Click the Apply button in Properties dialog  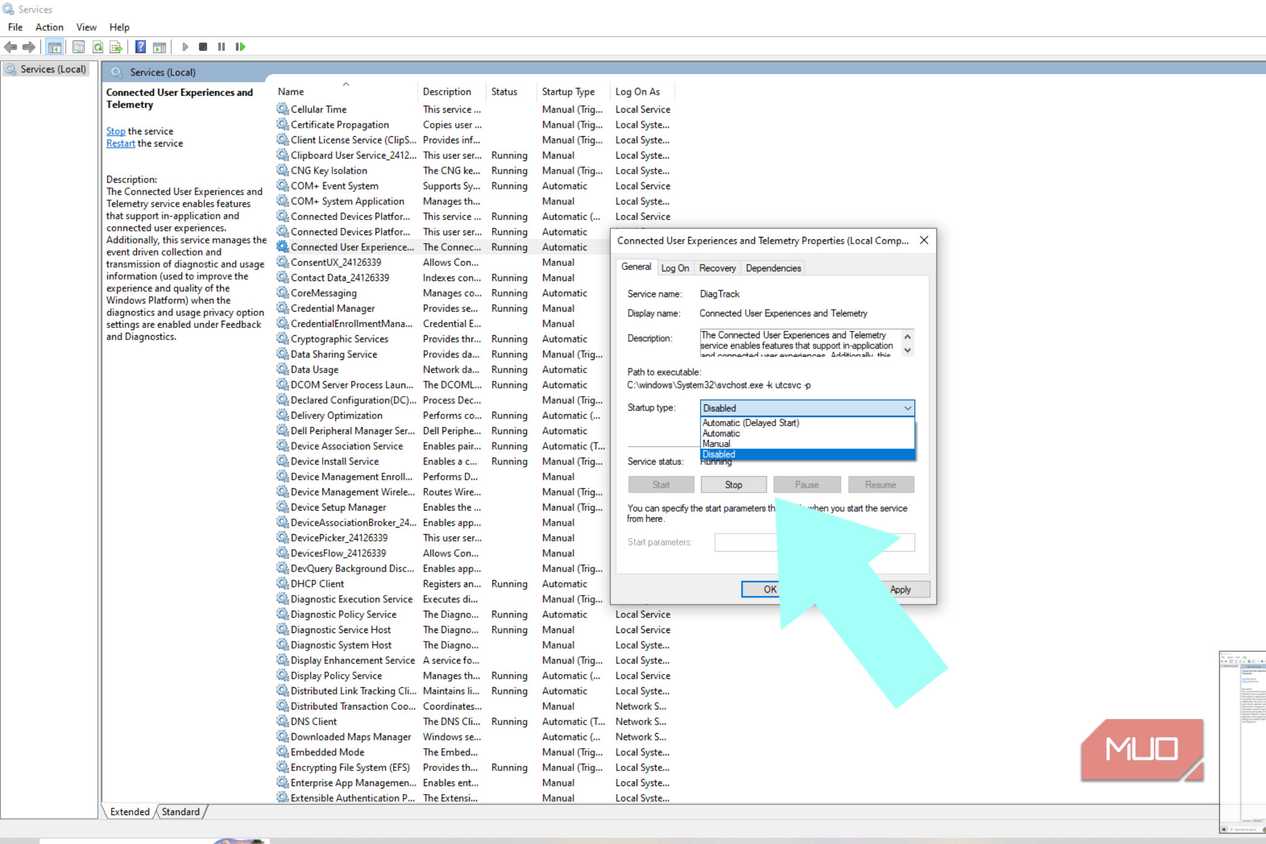[x=900, y=590]
